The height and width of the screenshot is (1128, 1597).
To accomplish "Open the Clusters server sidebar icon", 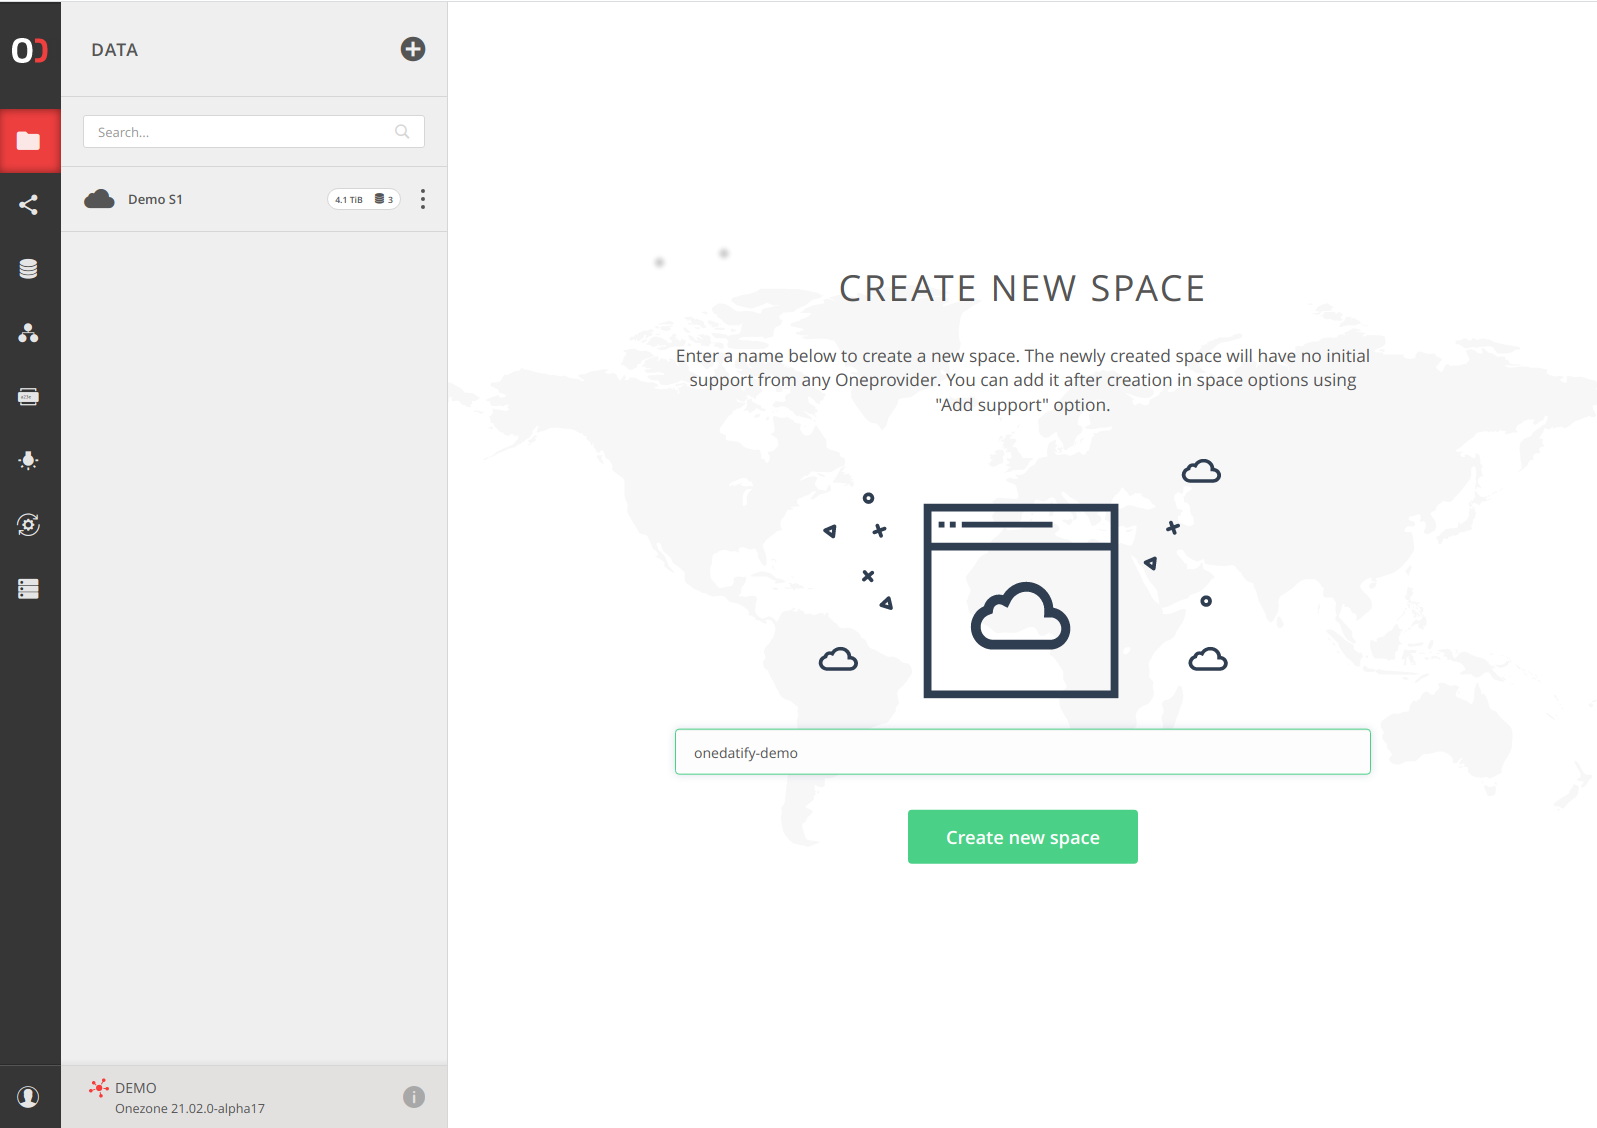I will point(29,589).
